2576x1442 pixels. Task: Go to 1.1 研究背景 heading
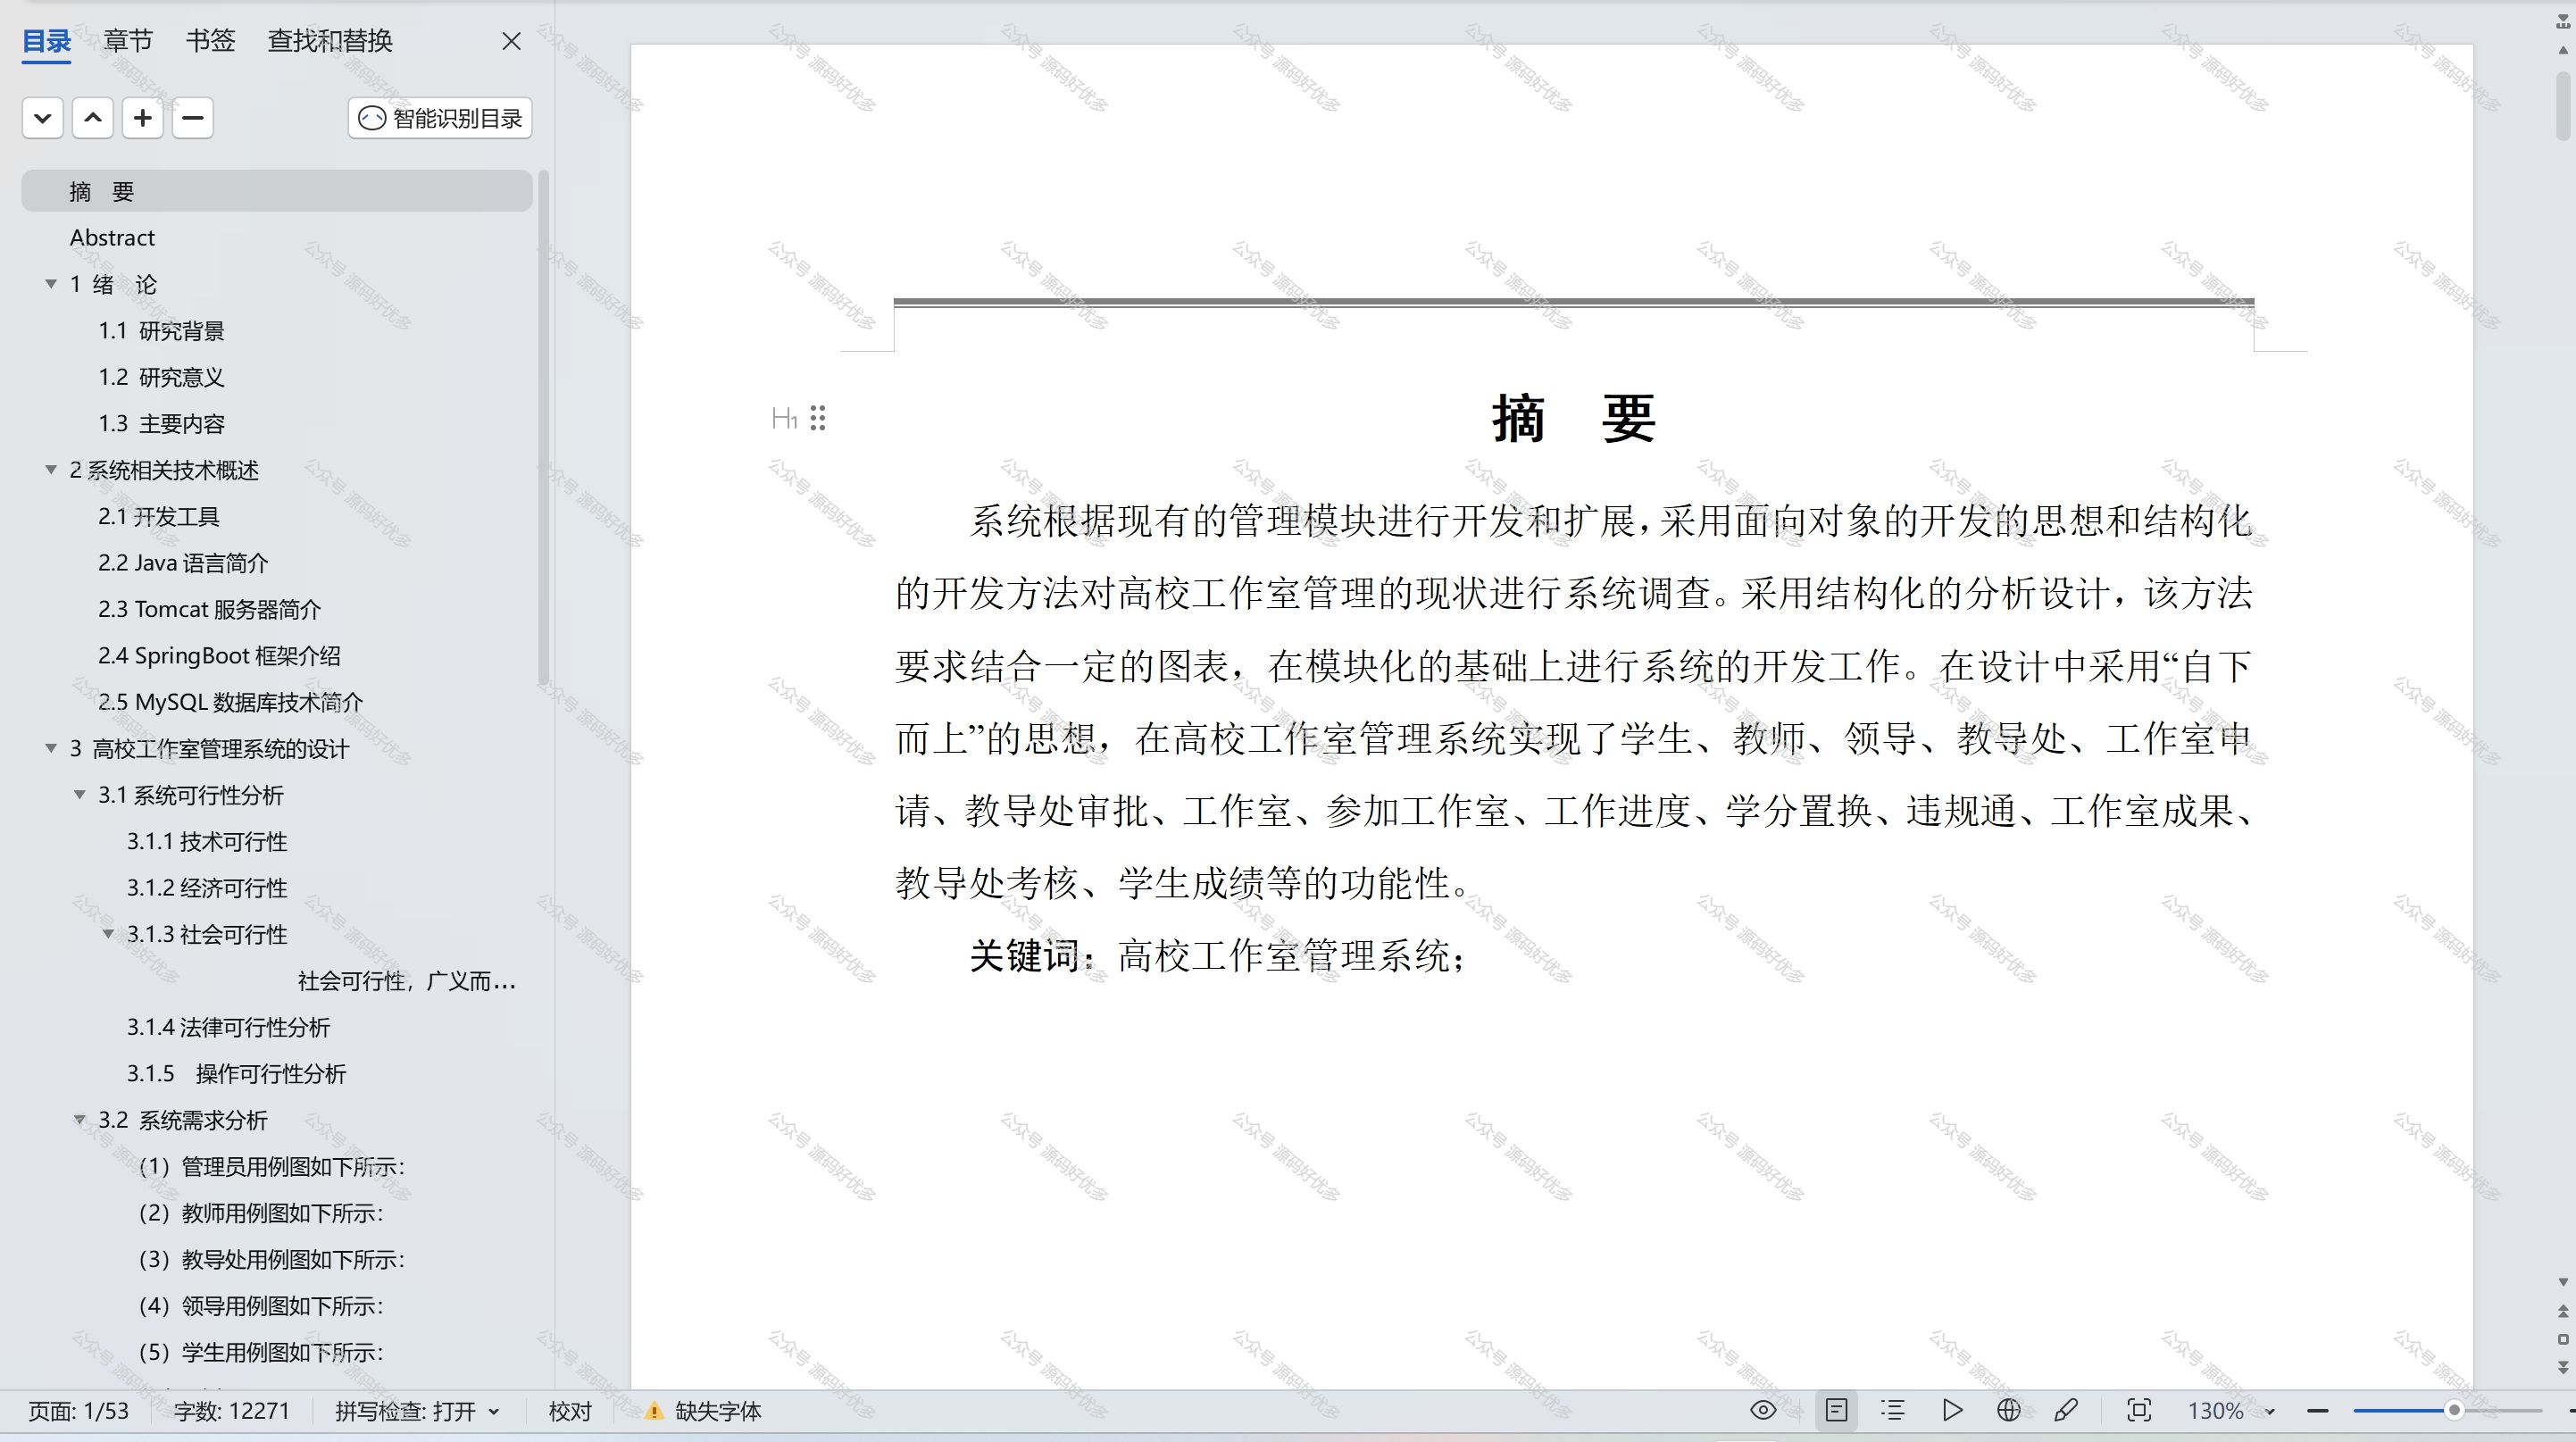click(161, 331)
